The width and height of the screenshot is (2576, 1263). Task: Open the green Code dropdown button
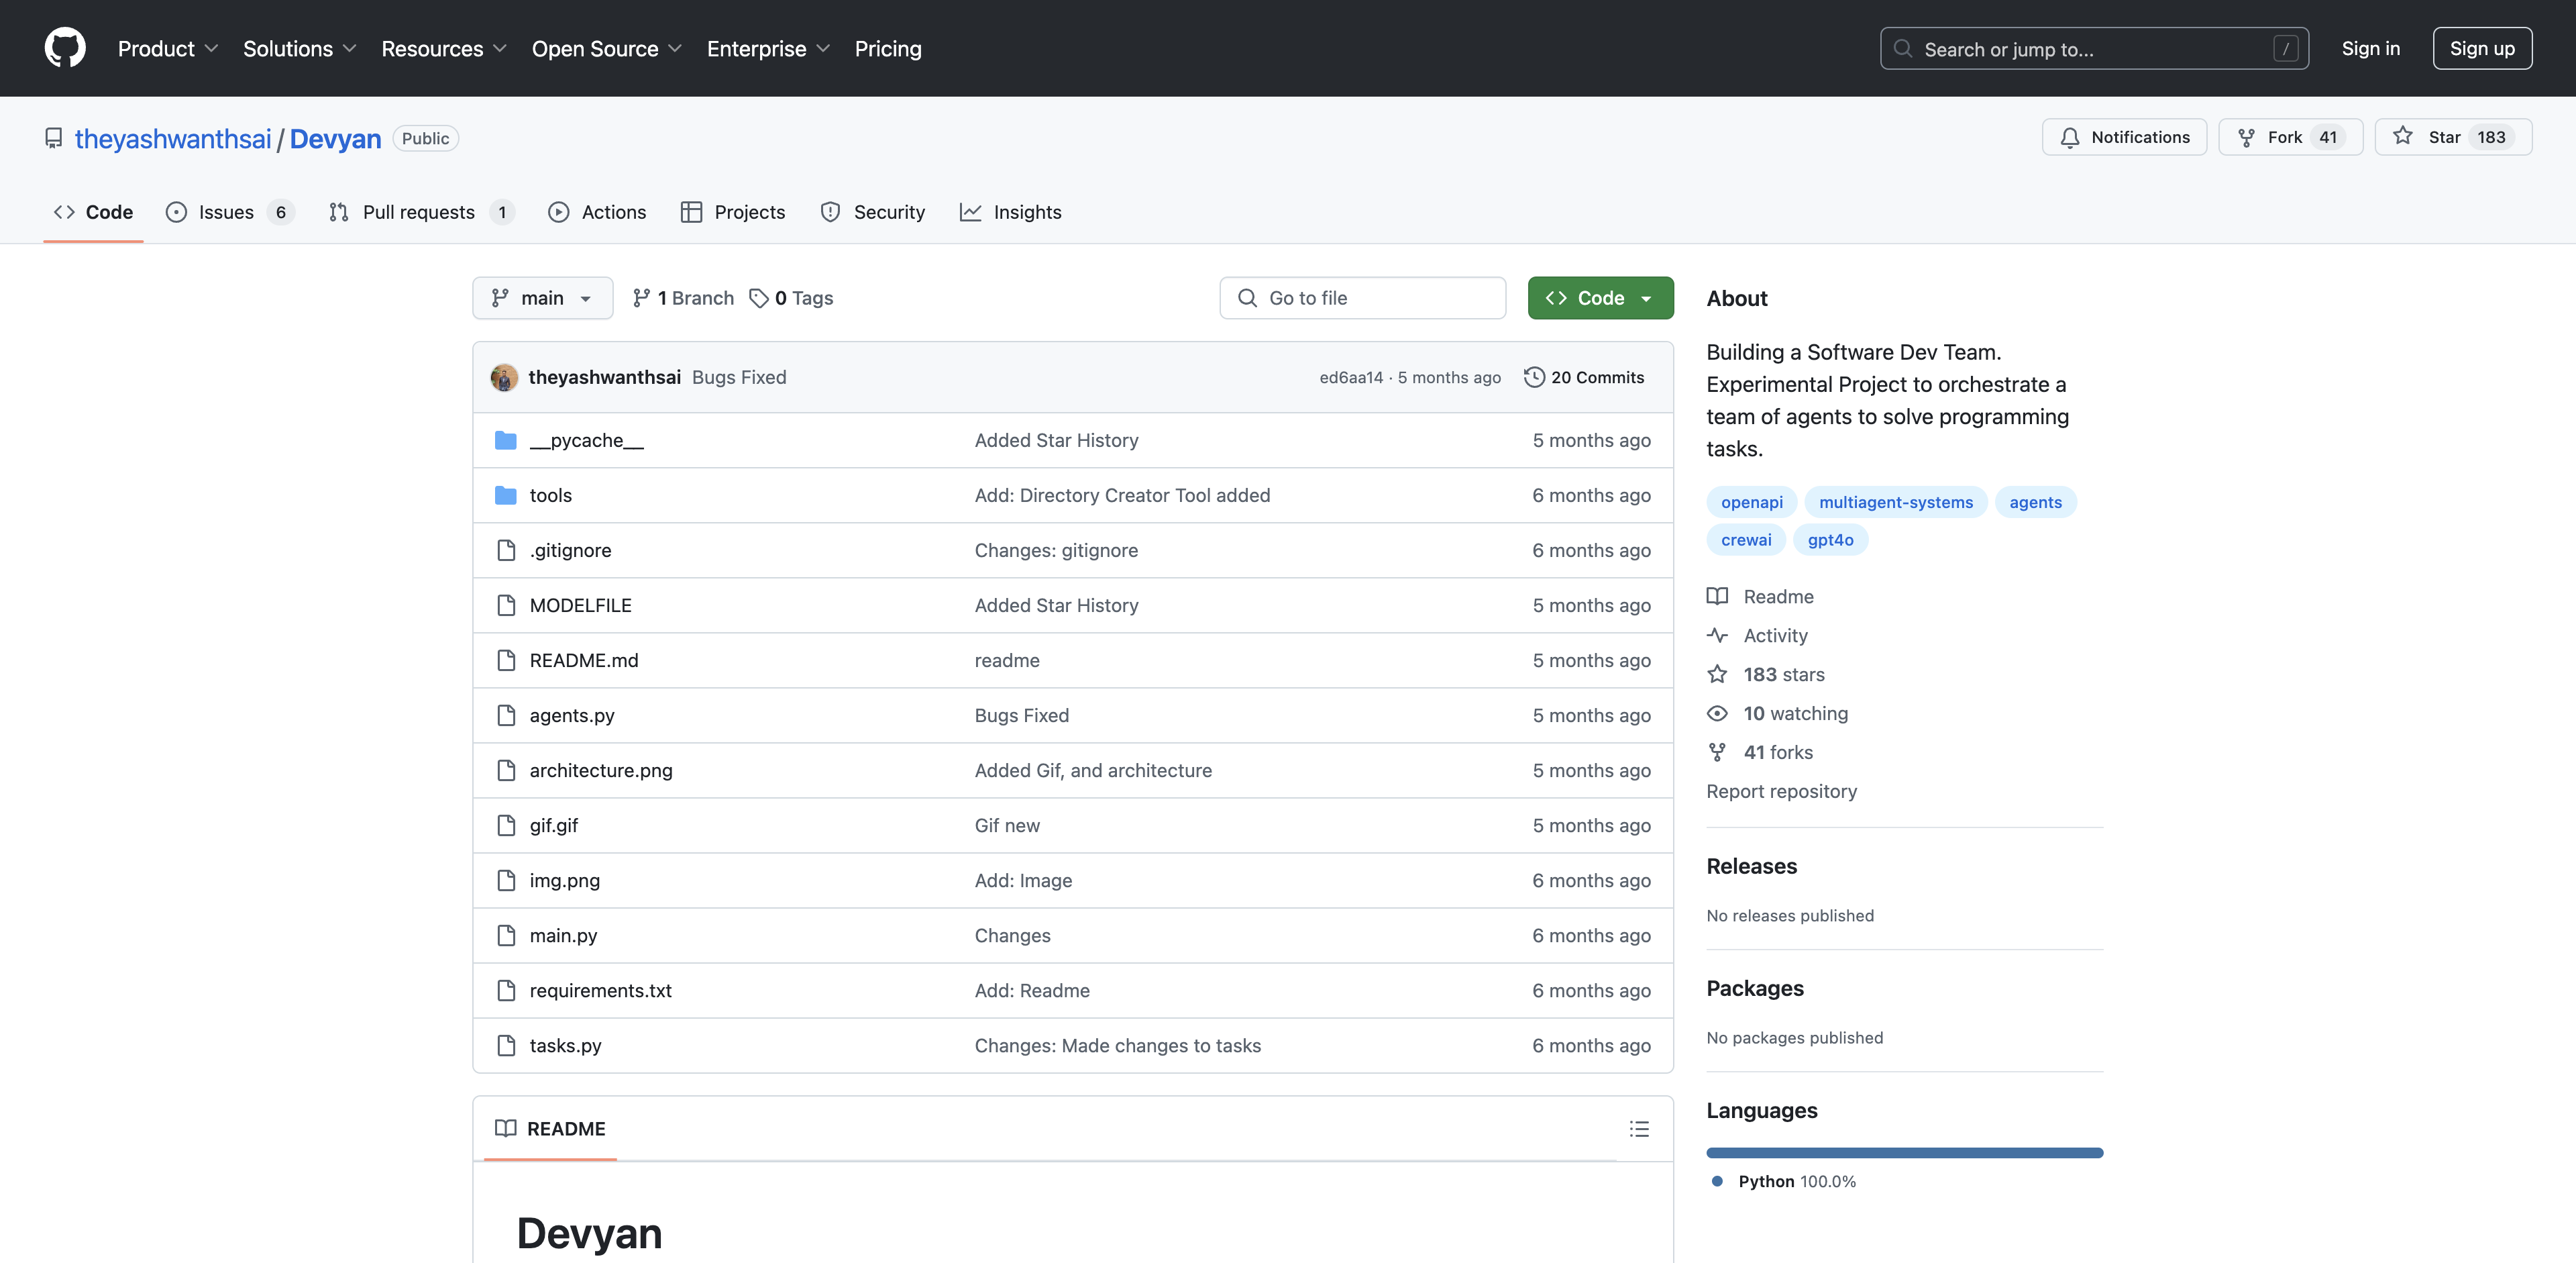(x=1600, y=298)
